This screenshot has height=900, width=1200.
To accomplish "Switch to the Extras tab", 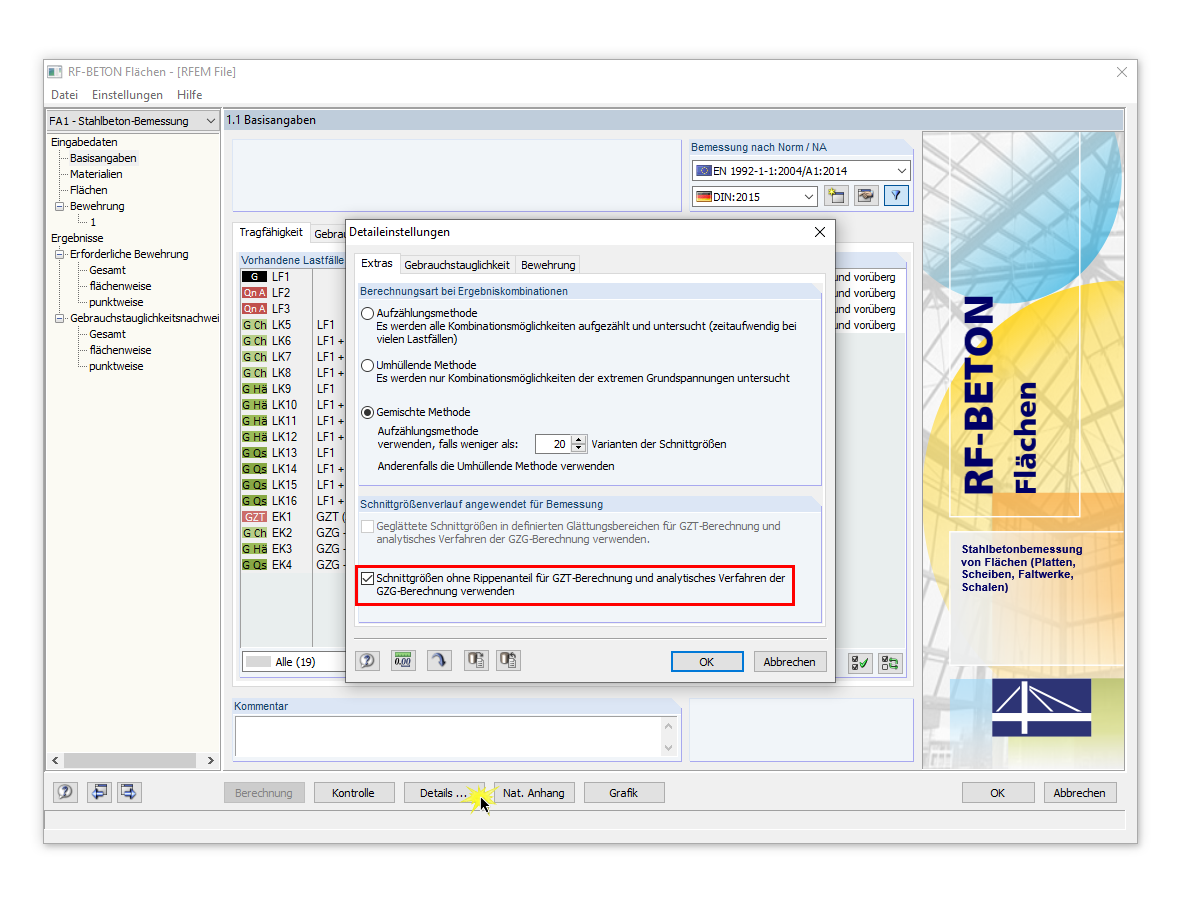I will [376, 264].
